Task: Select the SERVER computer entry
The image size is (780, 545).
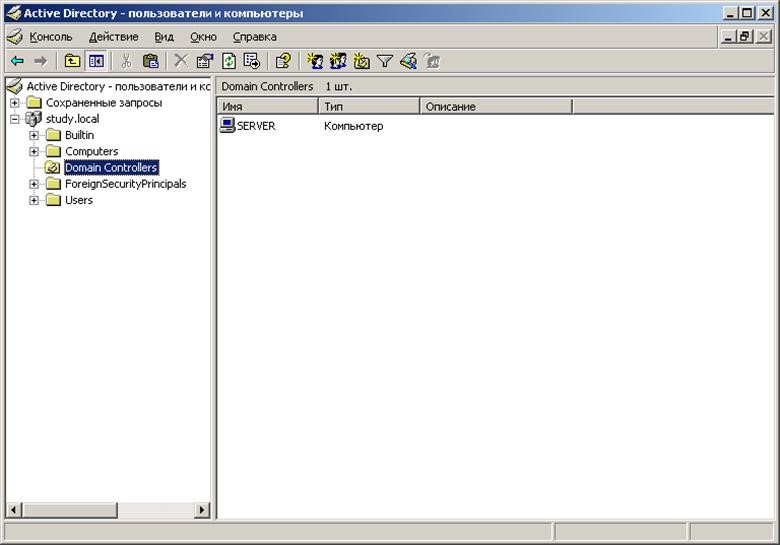Action: (x=255, y=126)
